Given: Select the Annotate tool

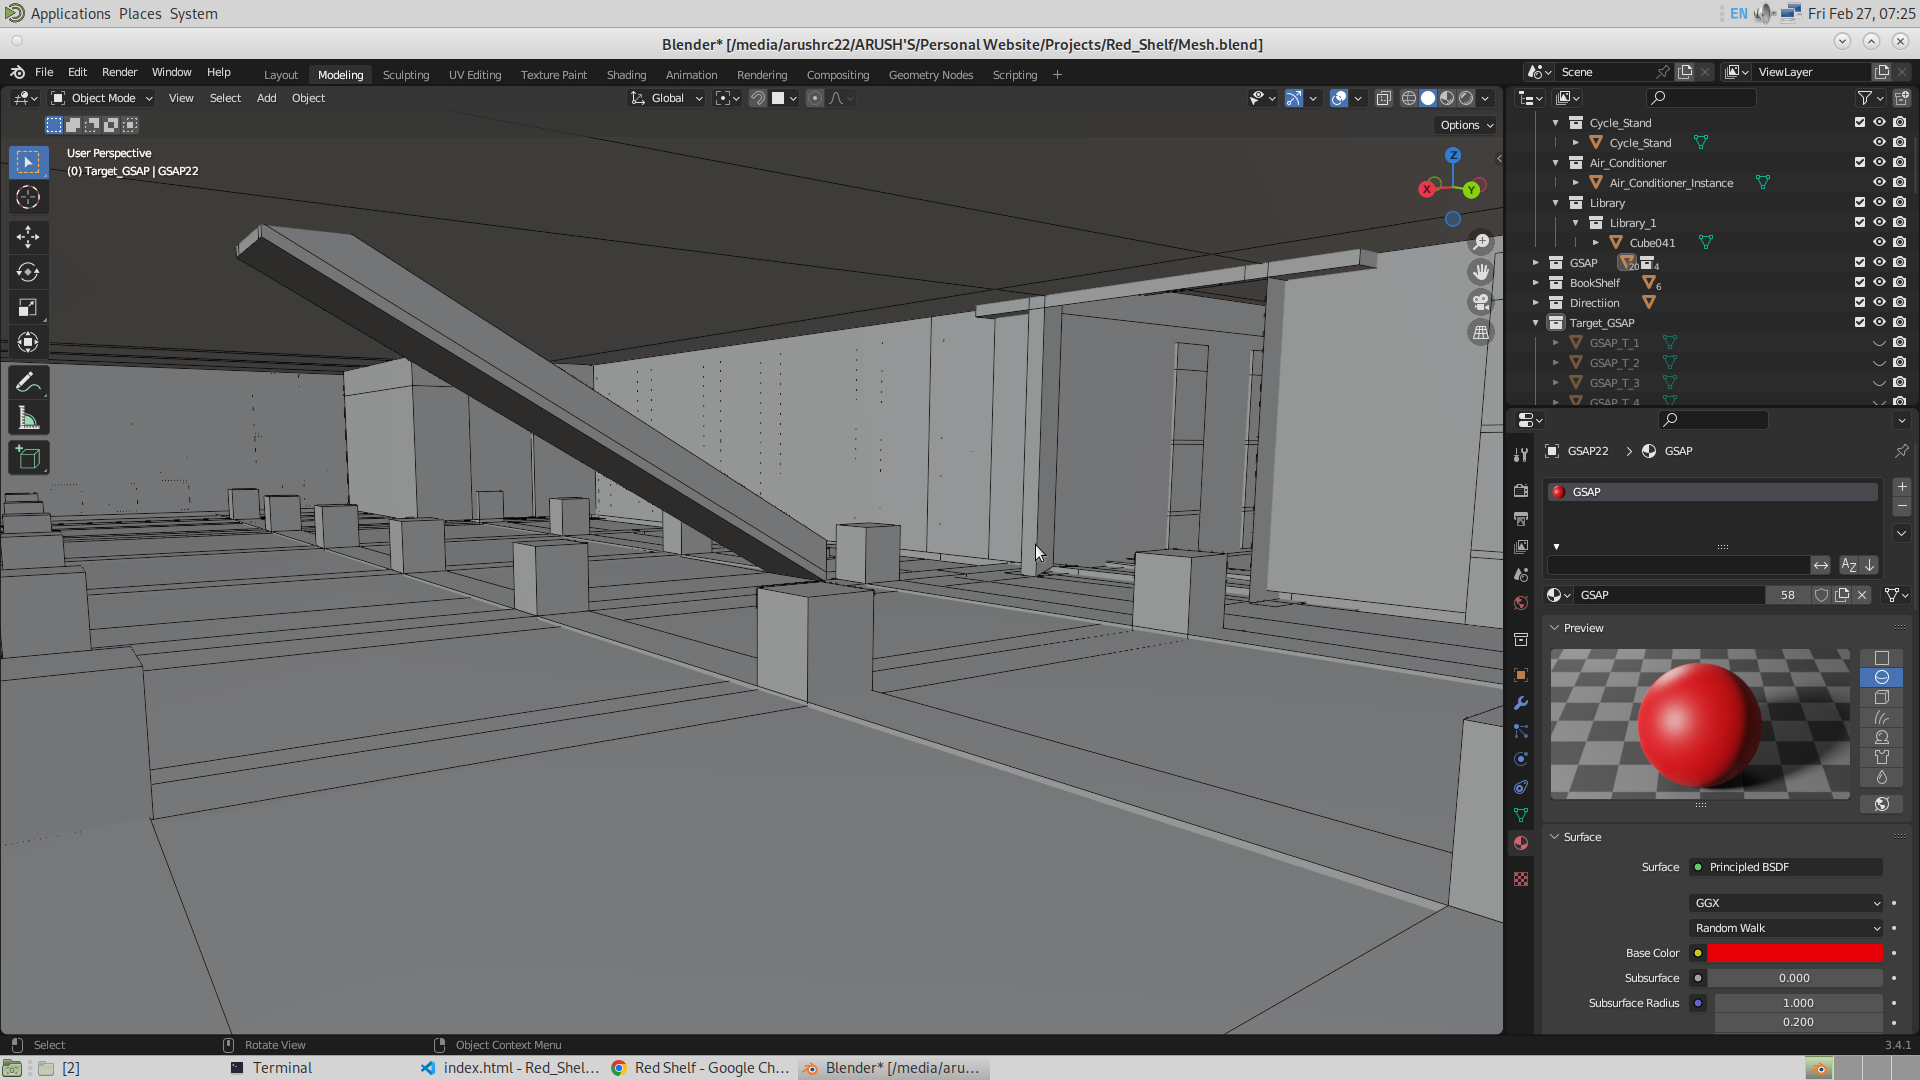Looking at the screenshot, I should click(28, 382).
